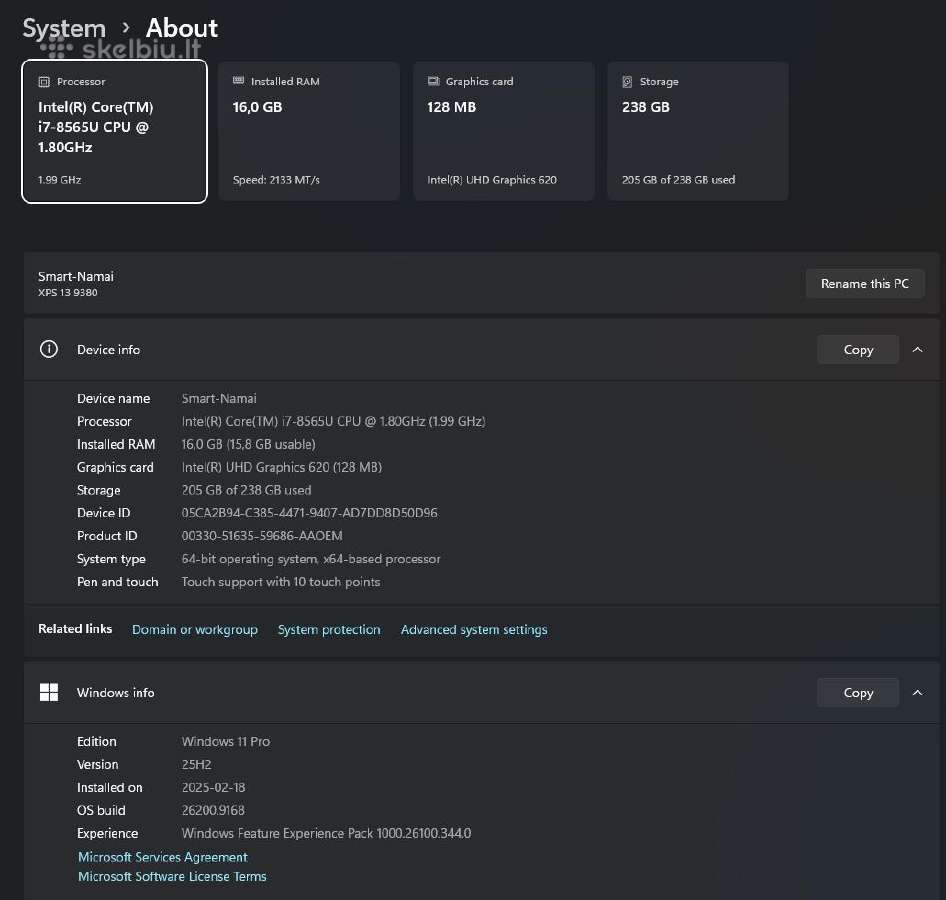Click Storage value 205 GB of 238 GB used in Device info
Image resolution: width=946 pixels, height=900 pixels.
[x=247, y=490]
